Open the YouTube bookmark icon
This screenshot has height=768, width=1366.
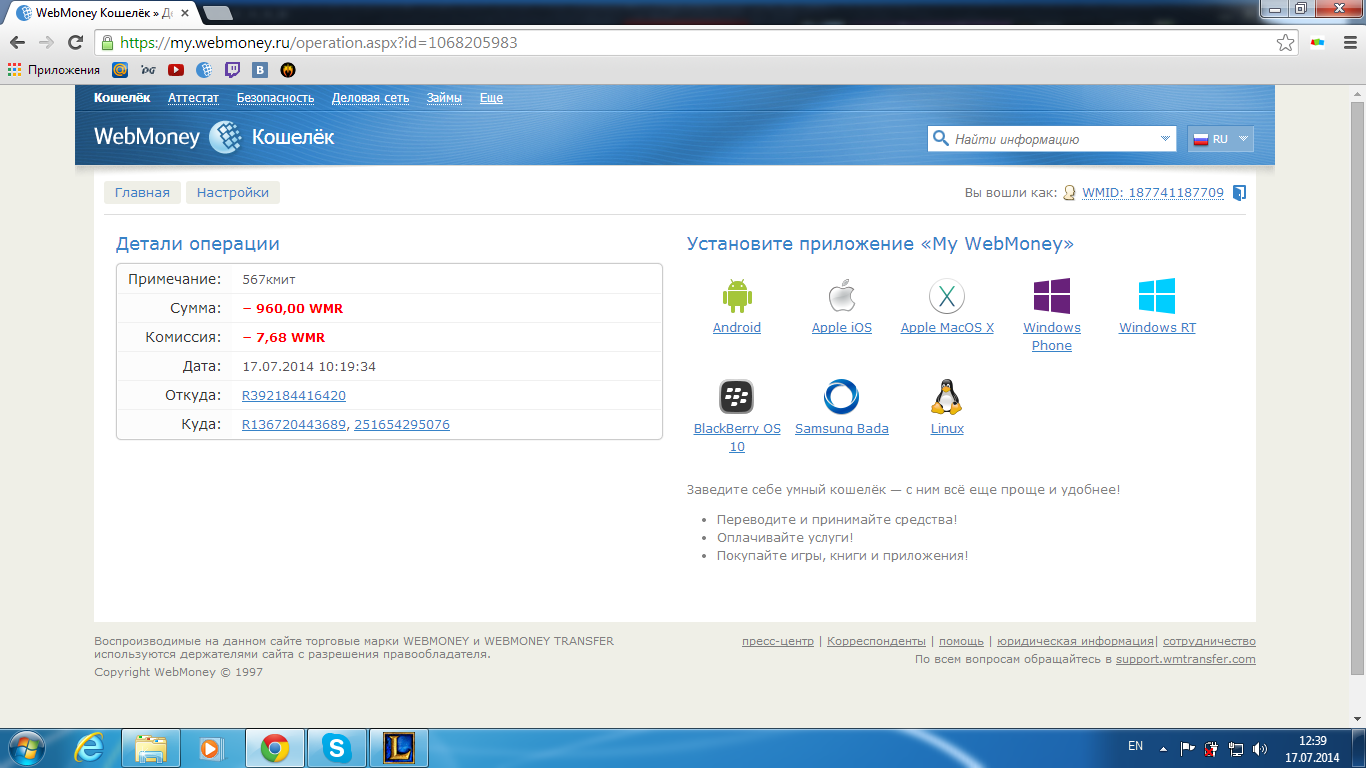point(176,70)
